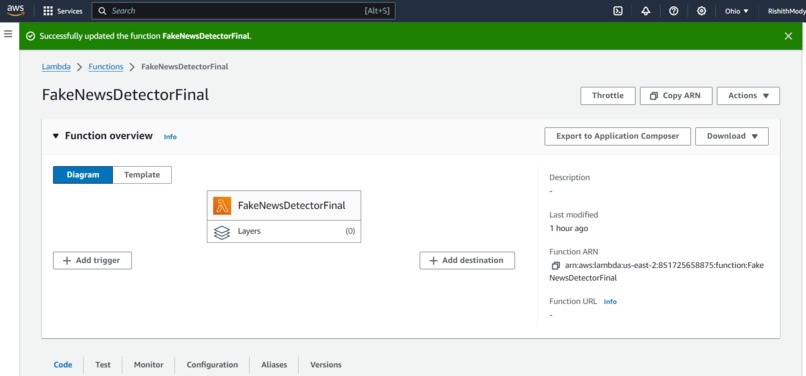This screenshot has height=376, width=806.
Task: Select the Code tab
Action: [x=63, y=365]
